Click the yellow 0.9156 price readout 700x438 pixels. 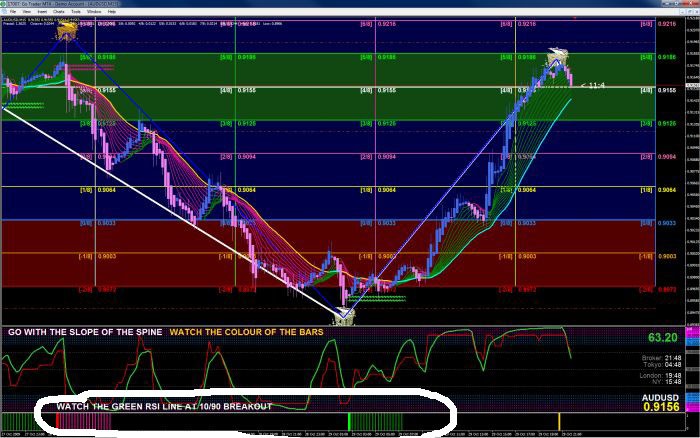(661, 407)
